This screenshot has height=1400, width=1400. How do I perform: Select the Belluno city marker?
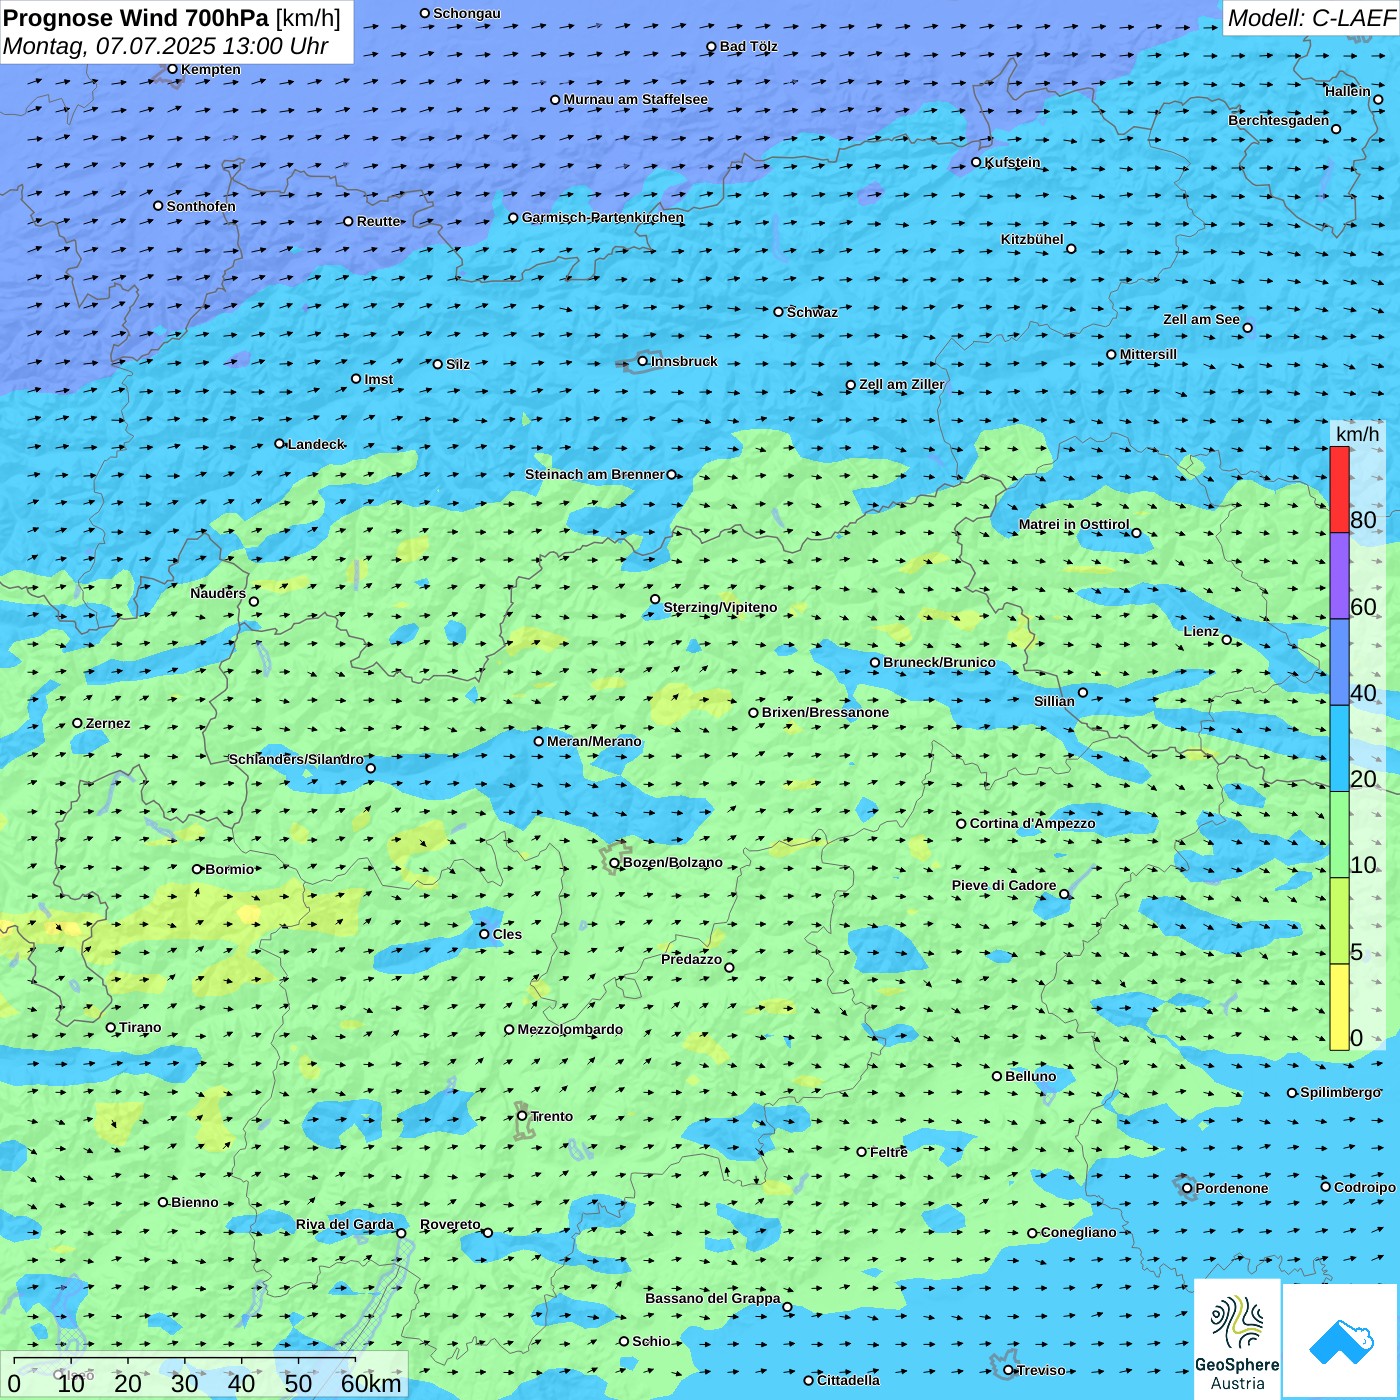tap(997, 1076)
